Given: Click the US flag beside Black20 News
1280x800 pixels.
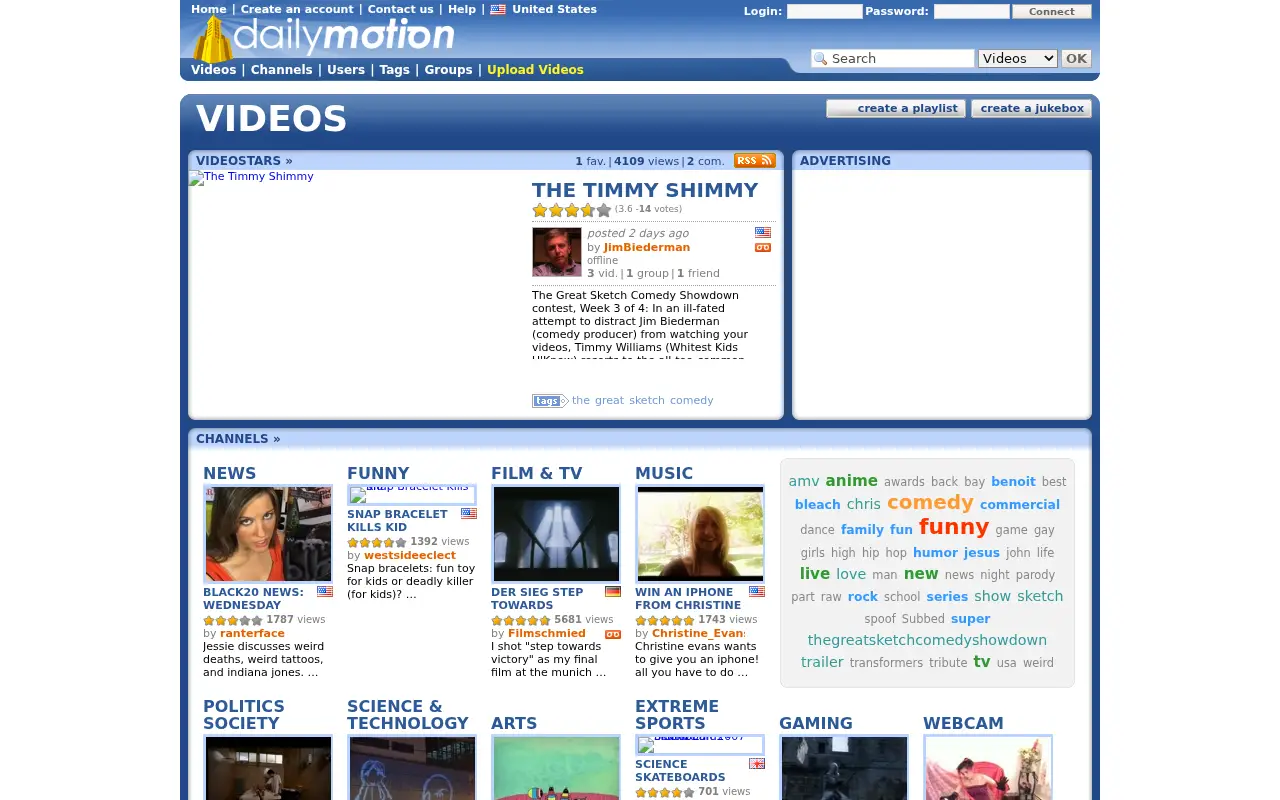Looking at the screenshot, I should tap(325, 592).
